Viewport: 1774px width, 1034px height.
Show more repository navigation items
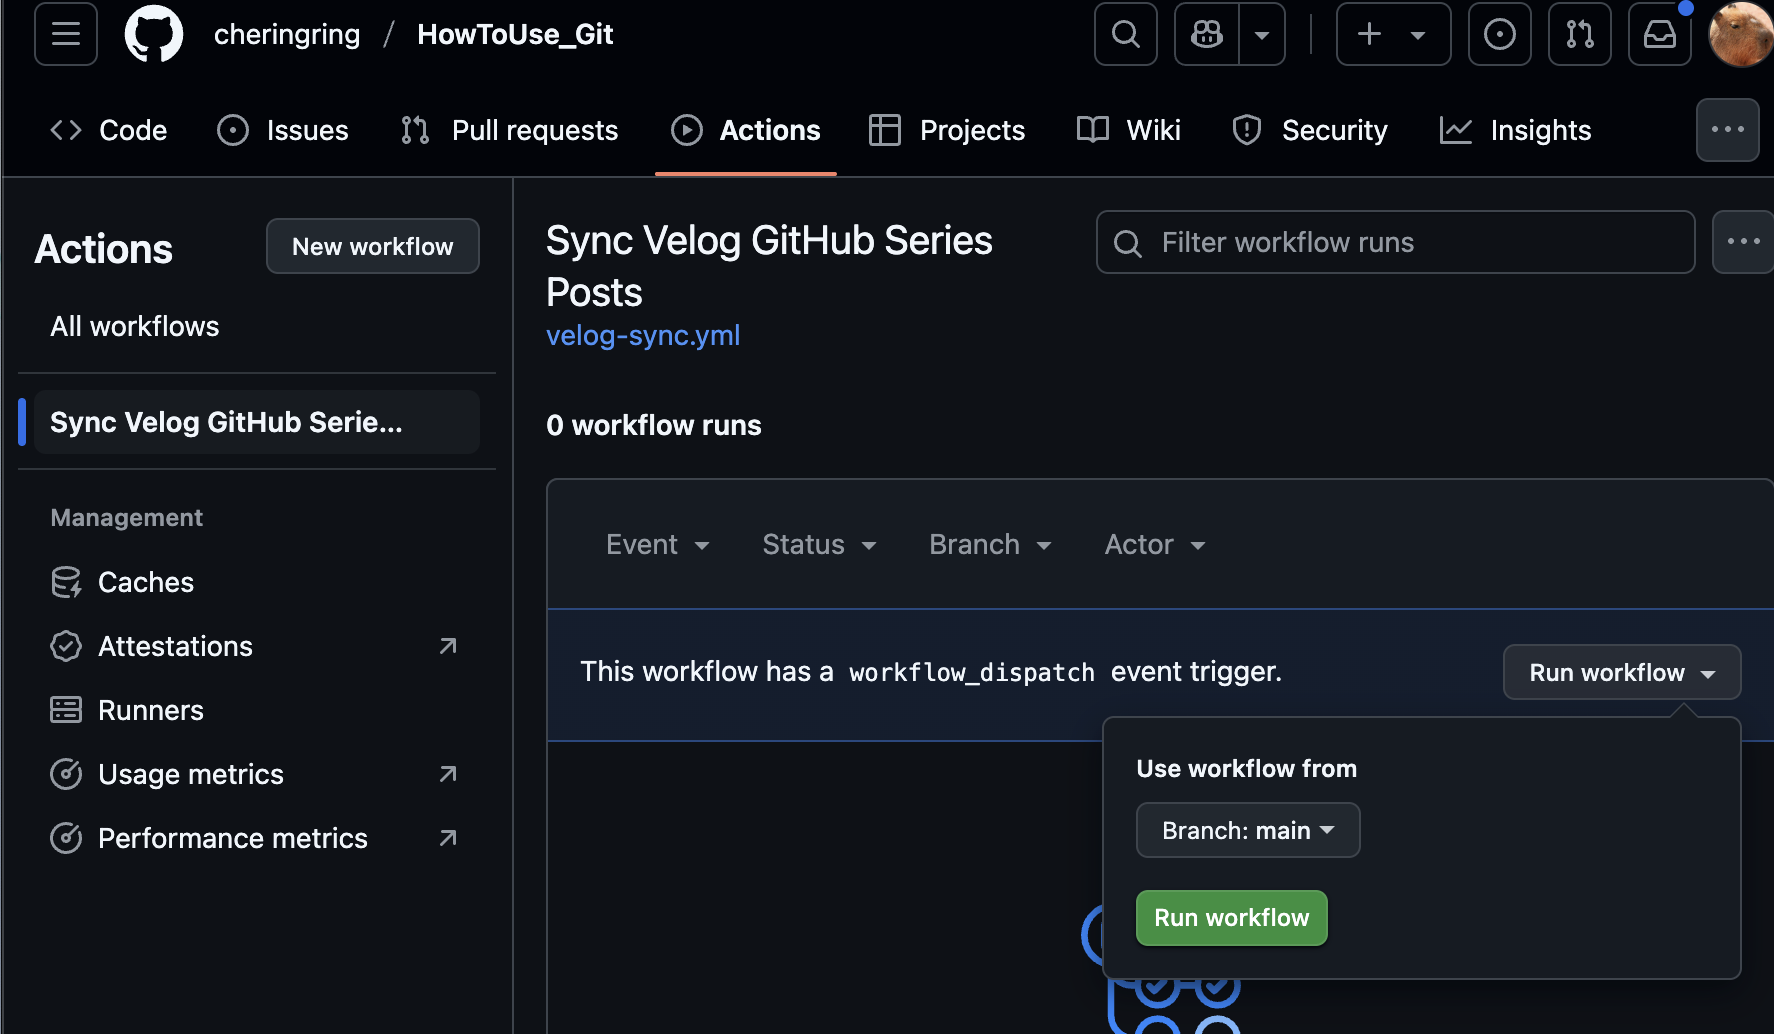1728,130
